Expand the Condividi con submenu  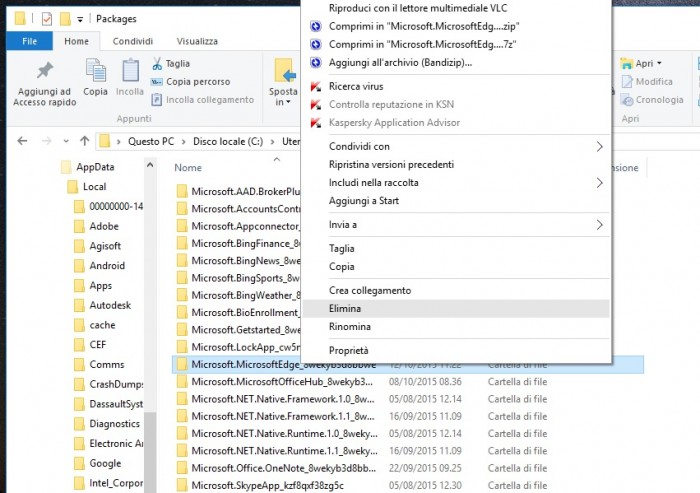point(599,146)
